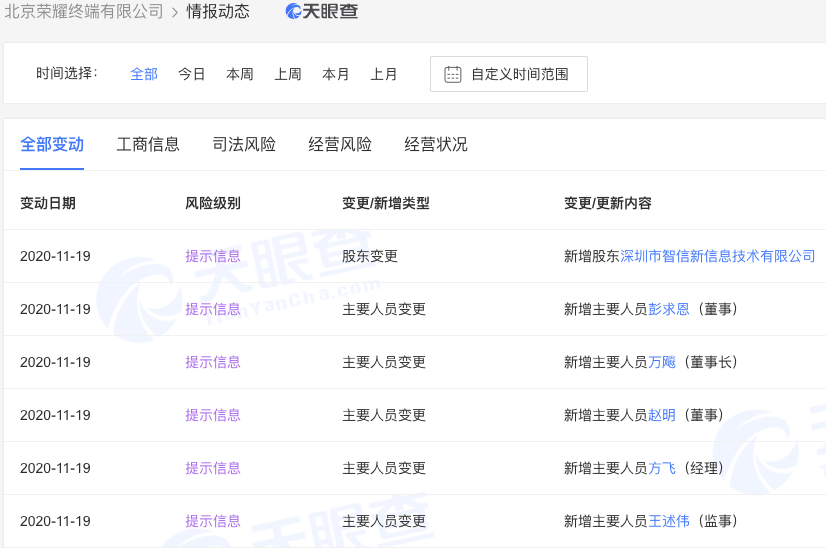Click 主要人员变更 in the 彭求恩 row

click(x=384, y=309)
